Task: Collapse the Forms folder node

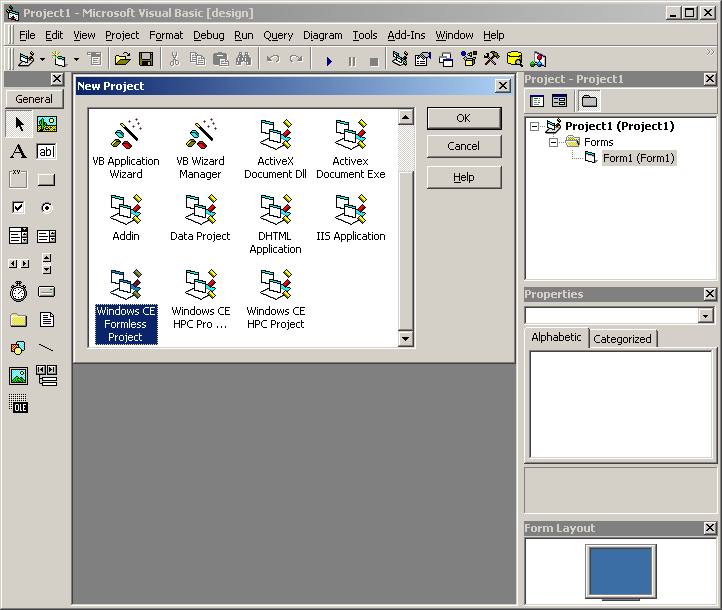Action: (553, 142)
